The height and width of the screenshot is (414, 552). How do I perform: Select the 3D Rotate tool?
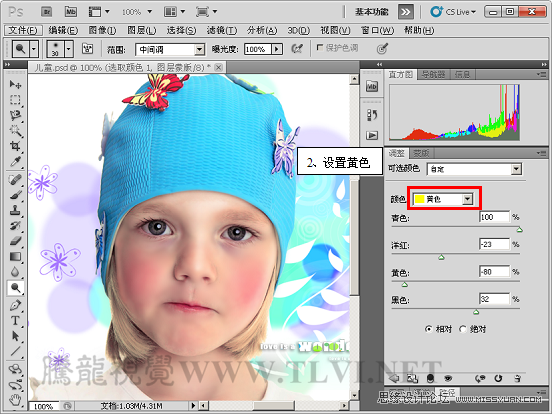(x=15, y=369)
